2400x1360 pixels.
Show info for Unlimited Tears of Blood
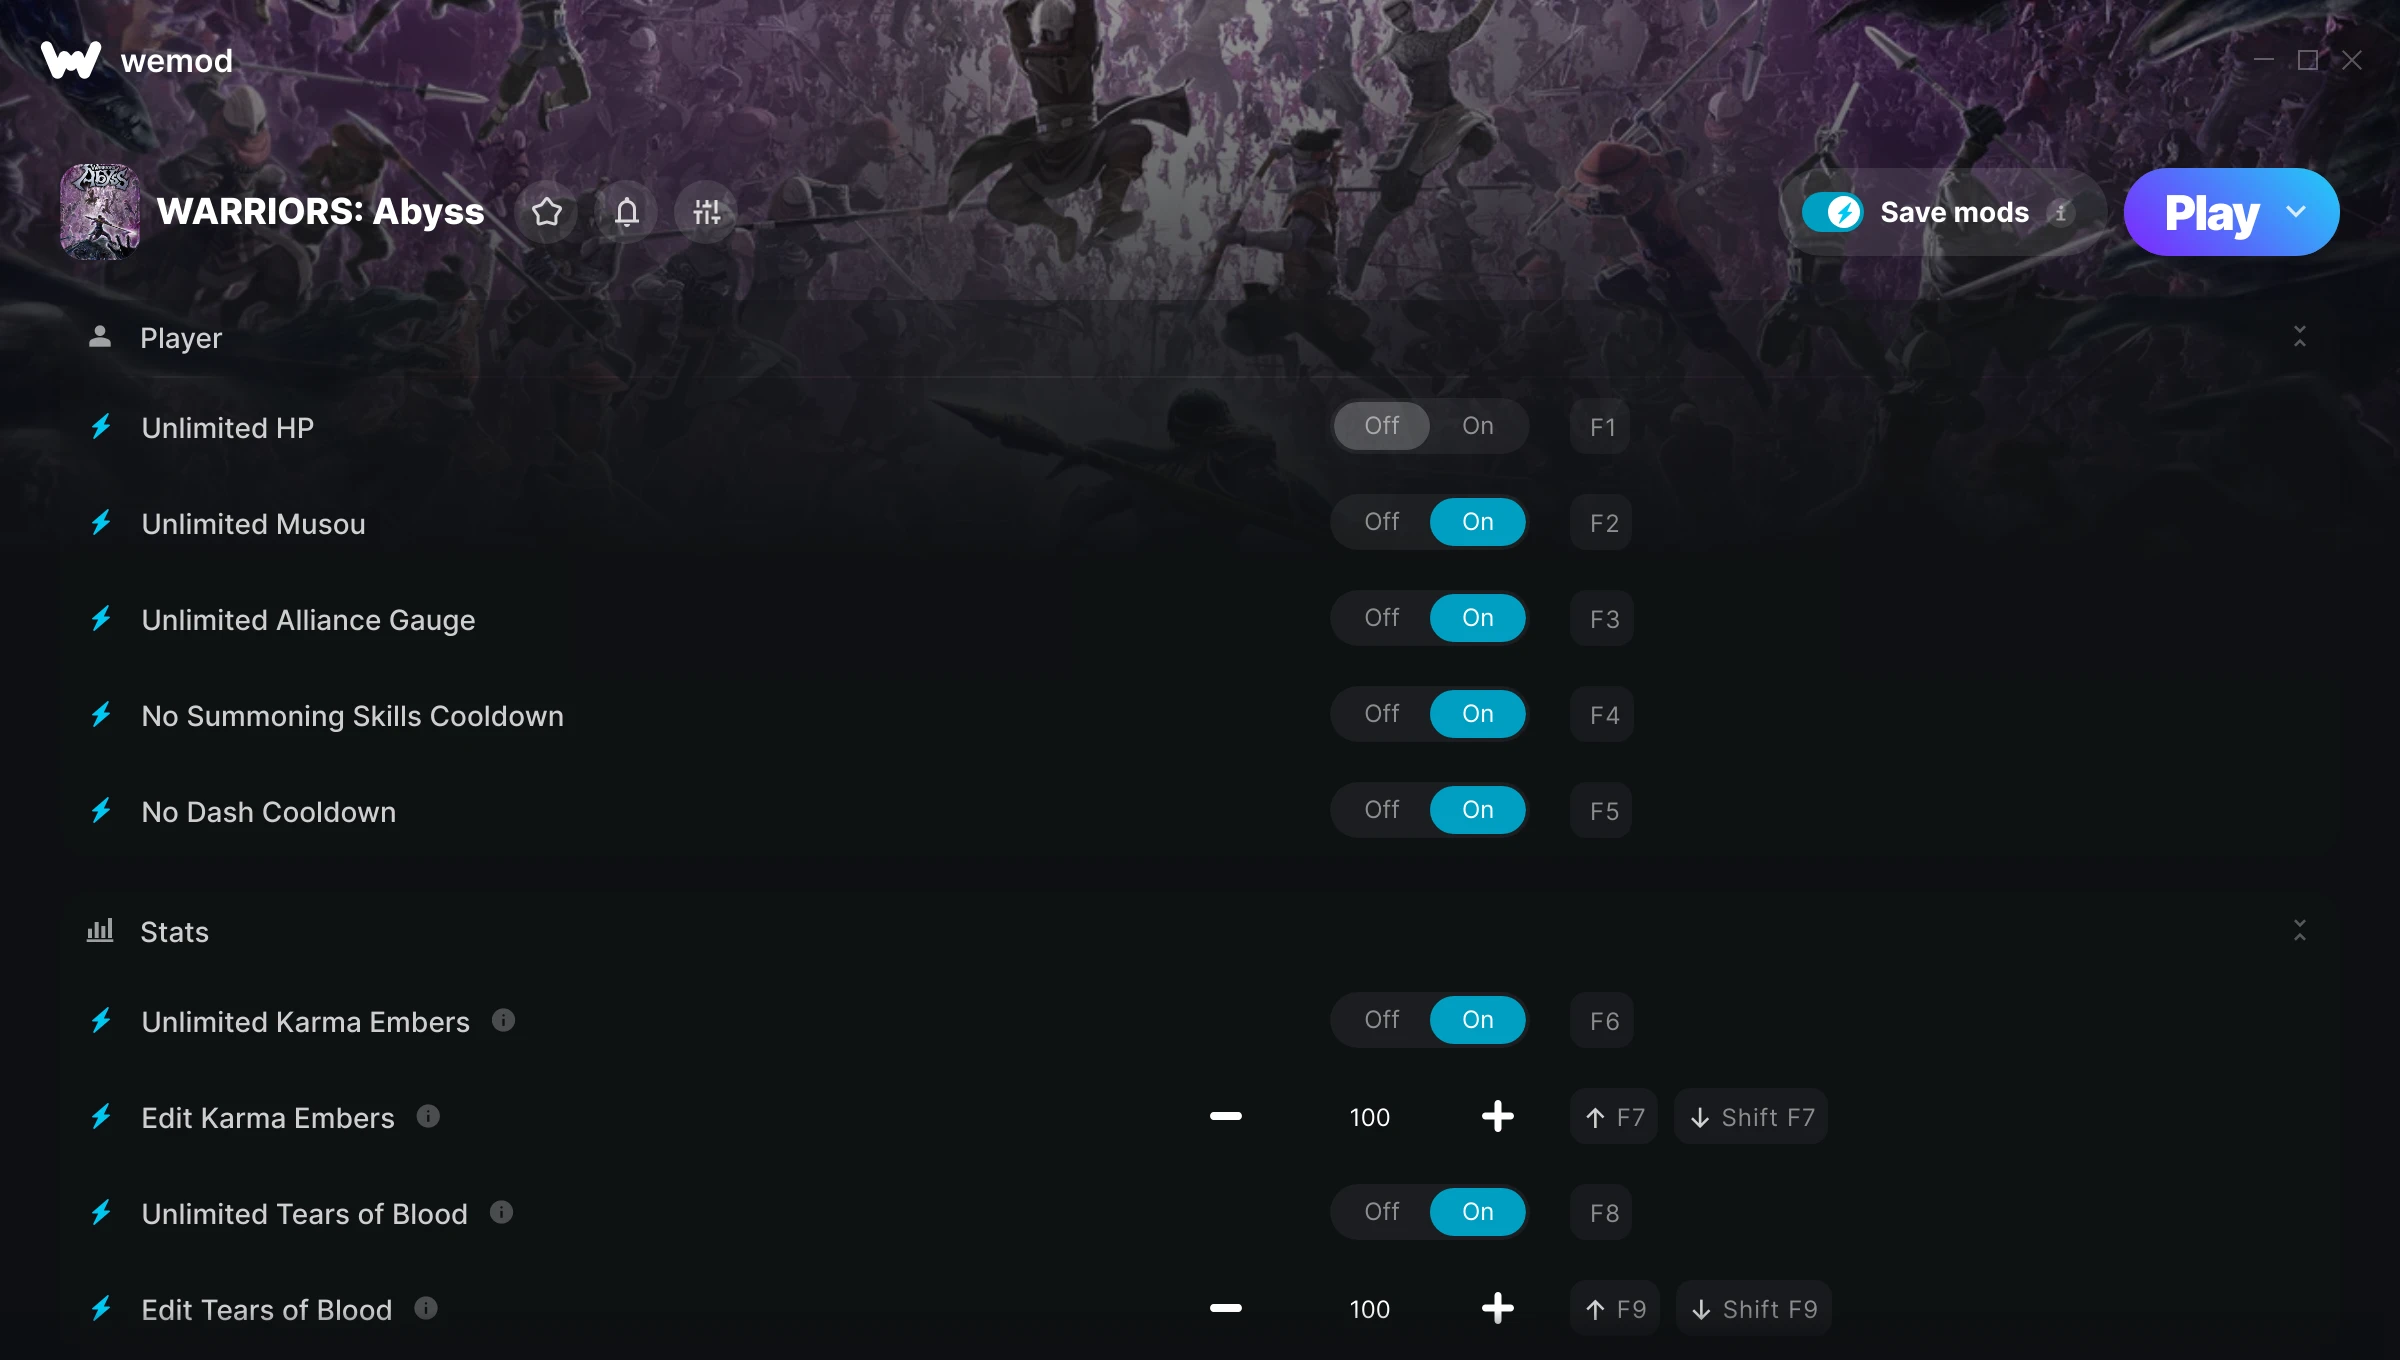[x=502, y=1212]
